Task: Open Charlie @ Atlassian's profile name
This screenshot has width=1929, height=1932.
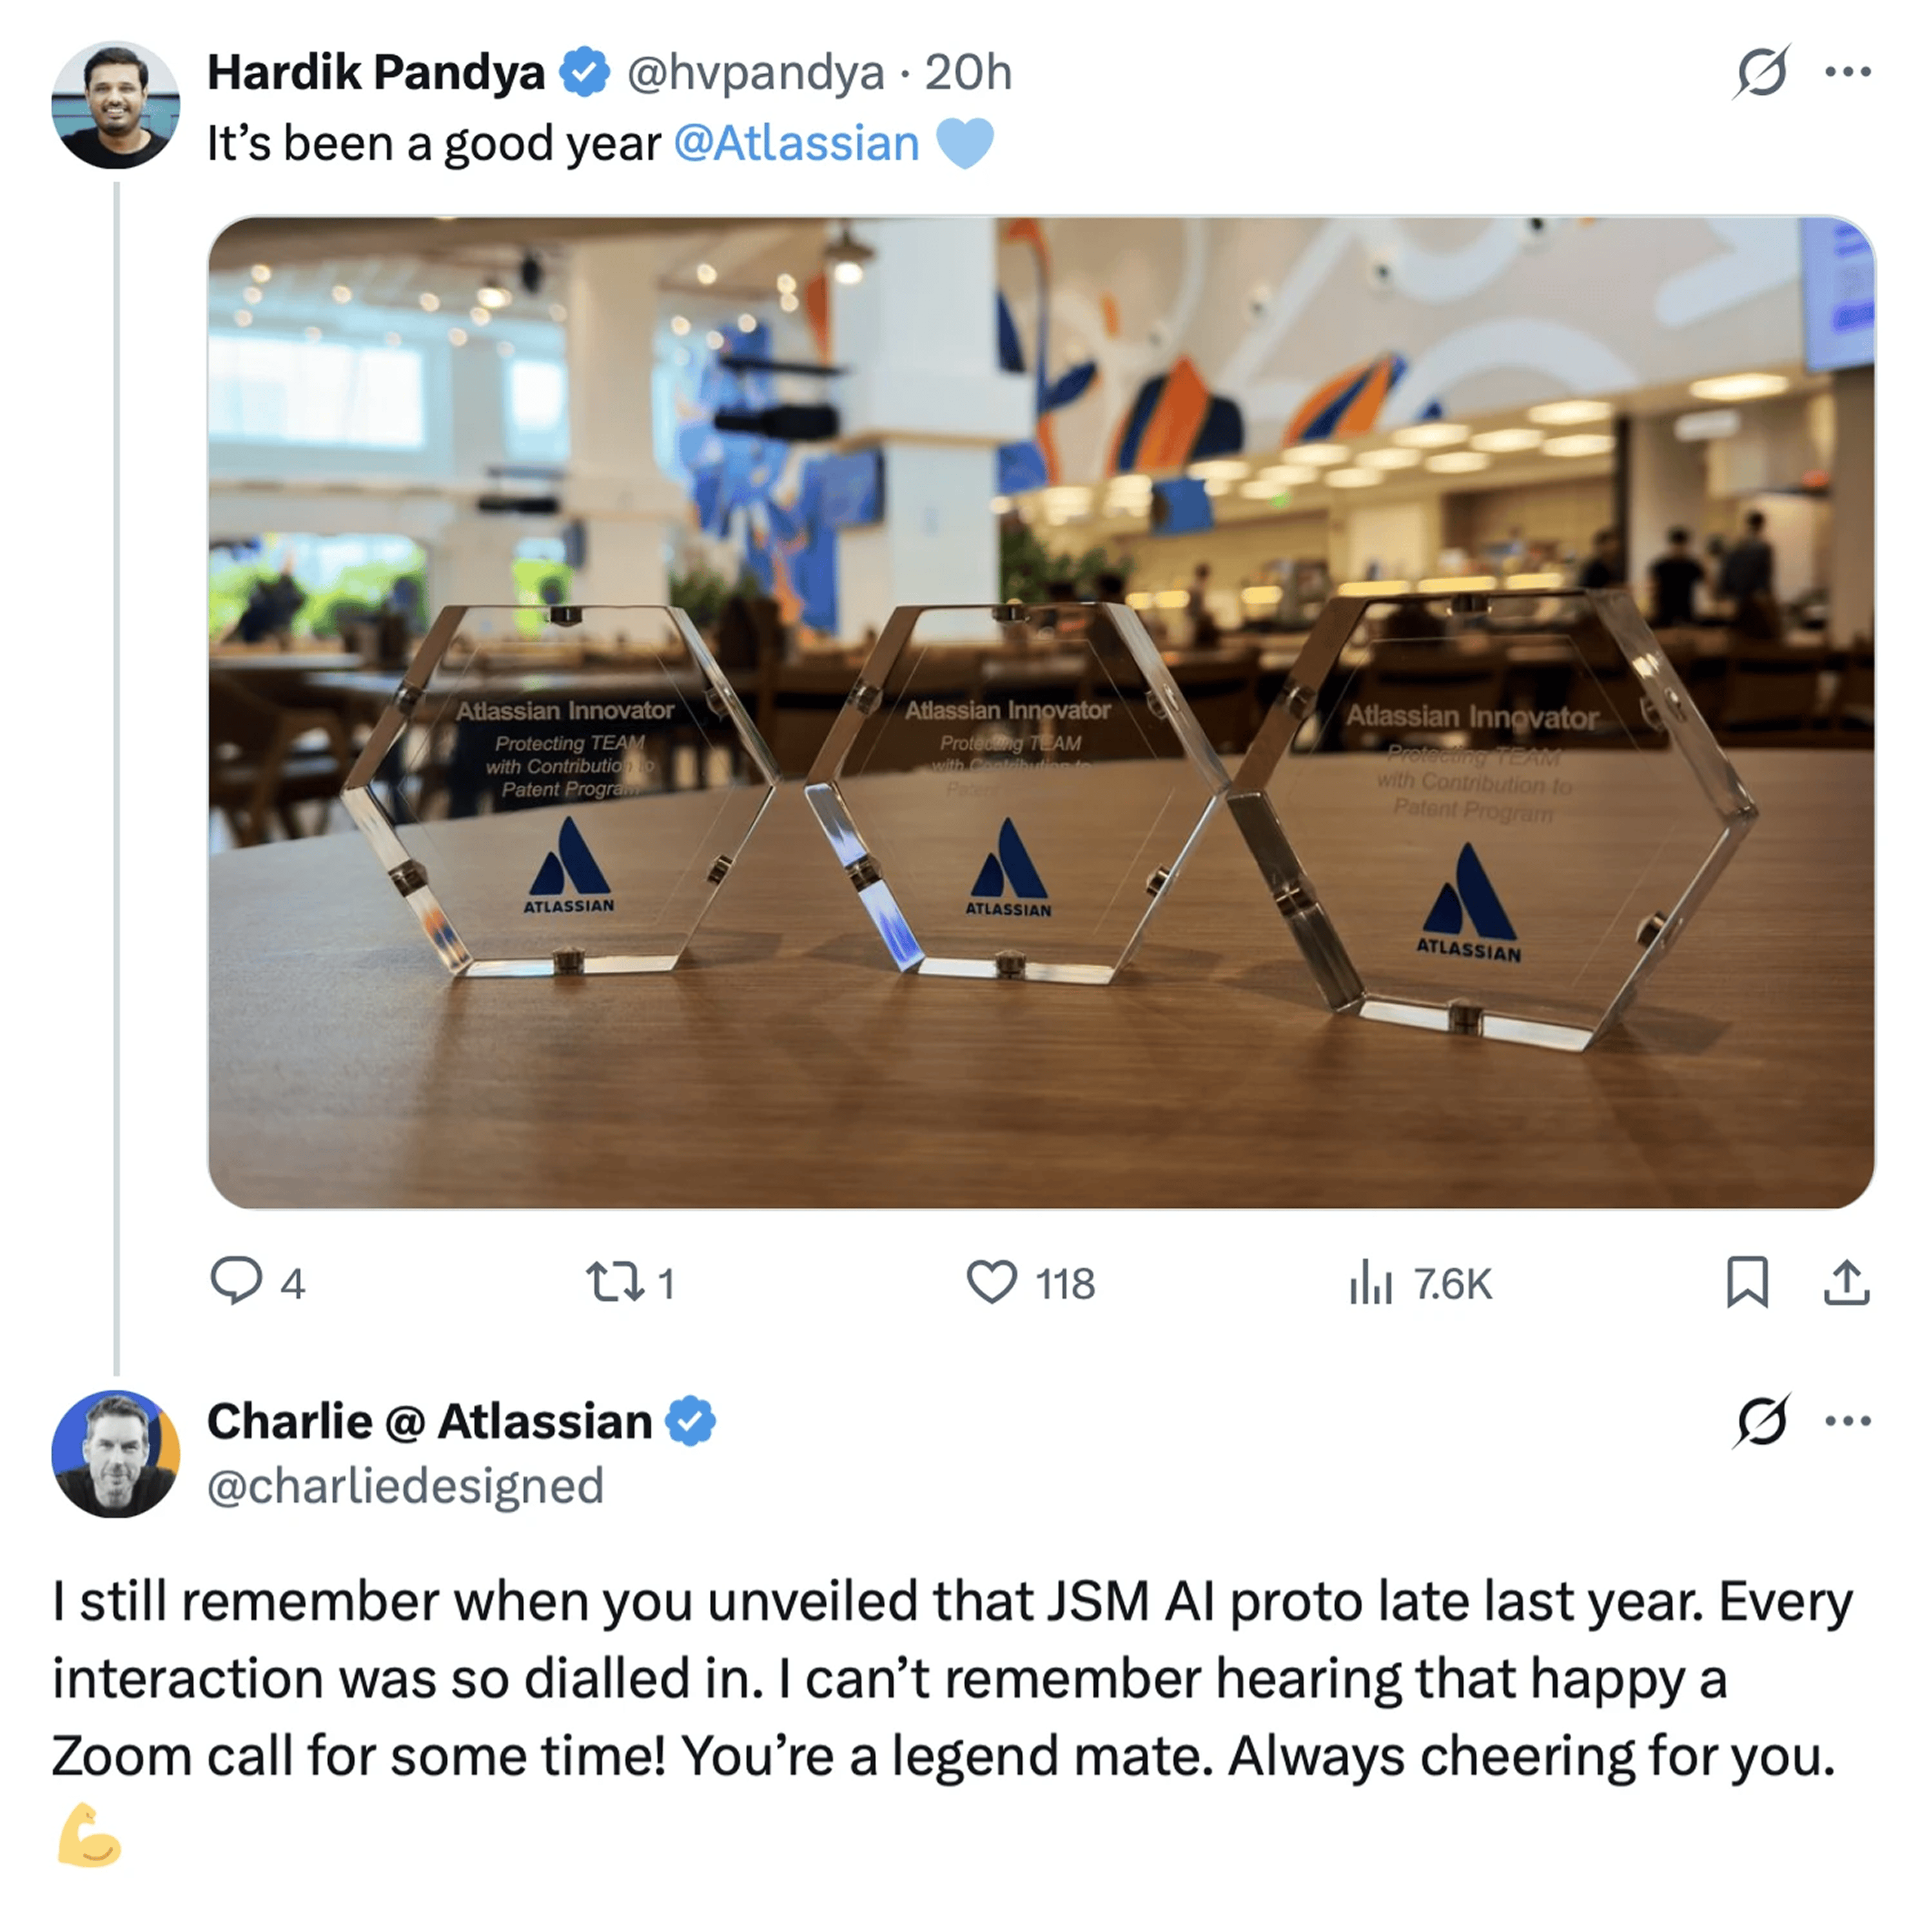Action: tap(429, 1421)
